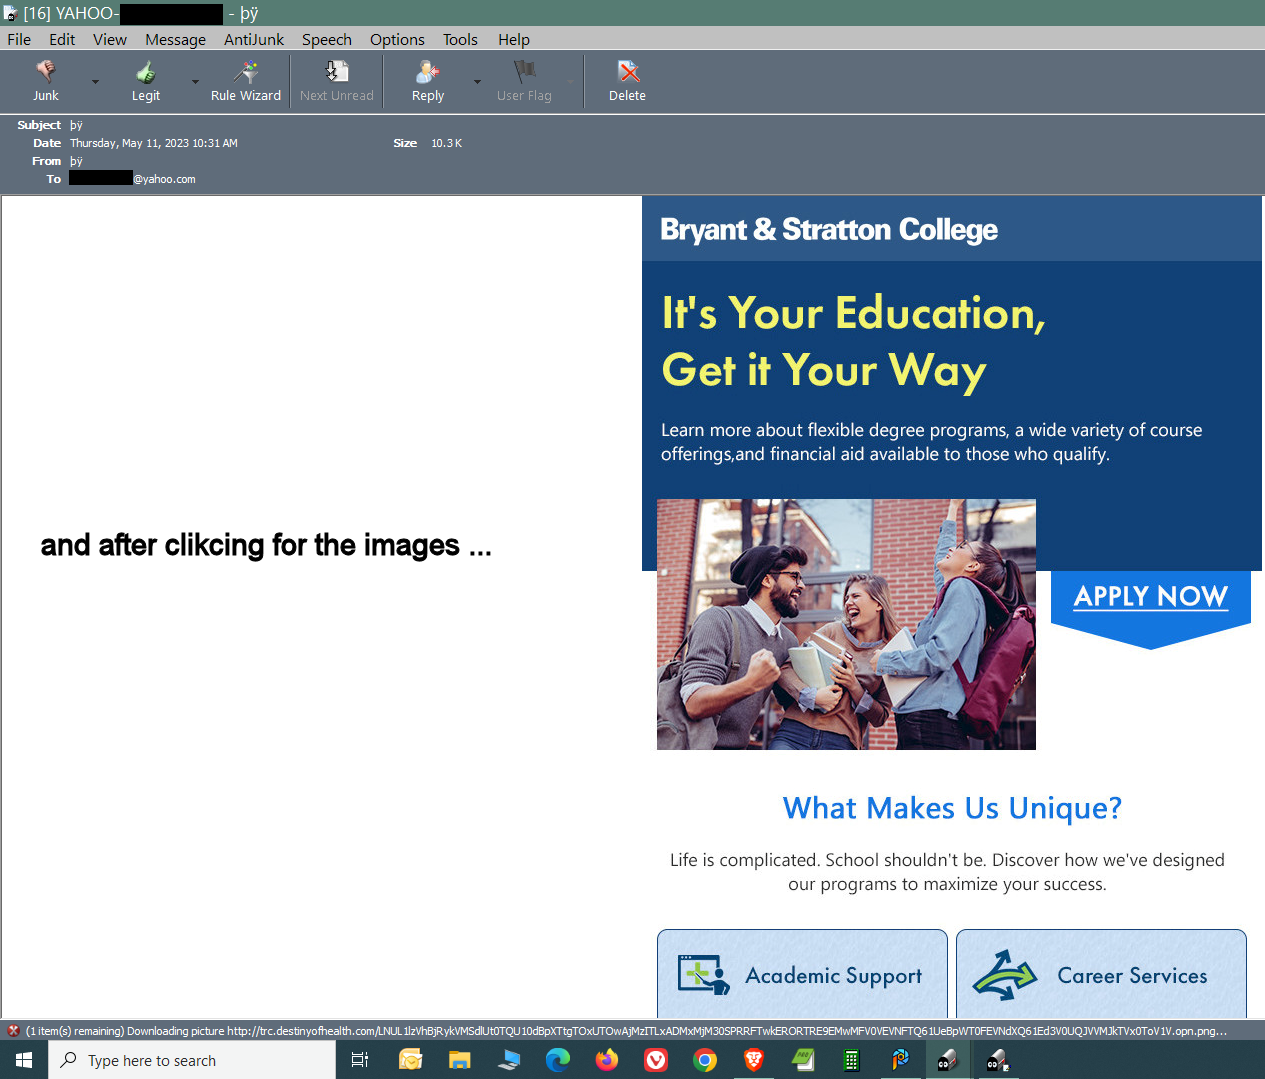This screenshot has width=1265, height=1079.
Task: Open the computer monitor app in taskbar
Action: (x=508, y=1060)
